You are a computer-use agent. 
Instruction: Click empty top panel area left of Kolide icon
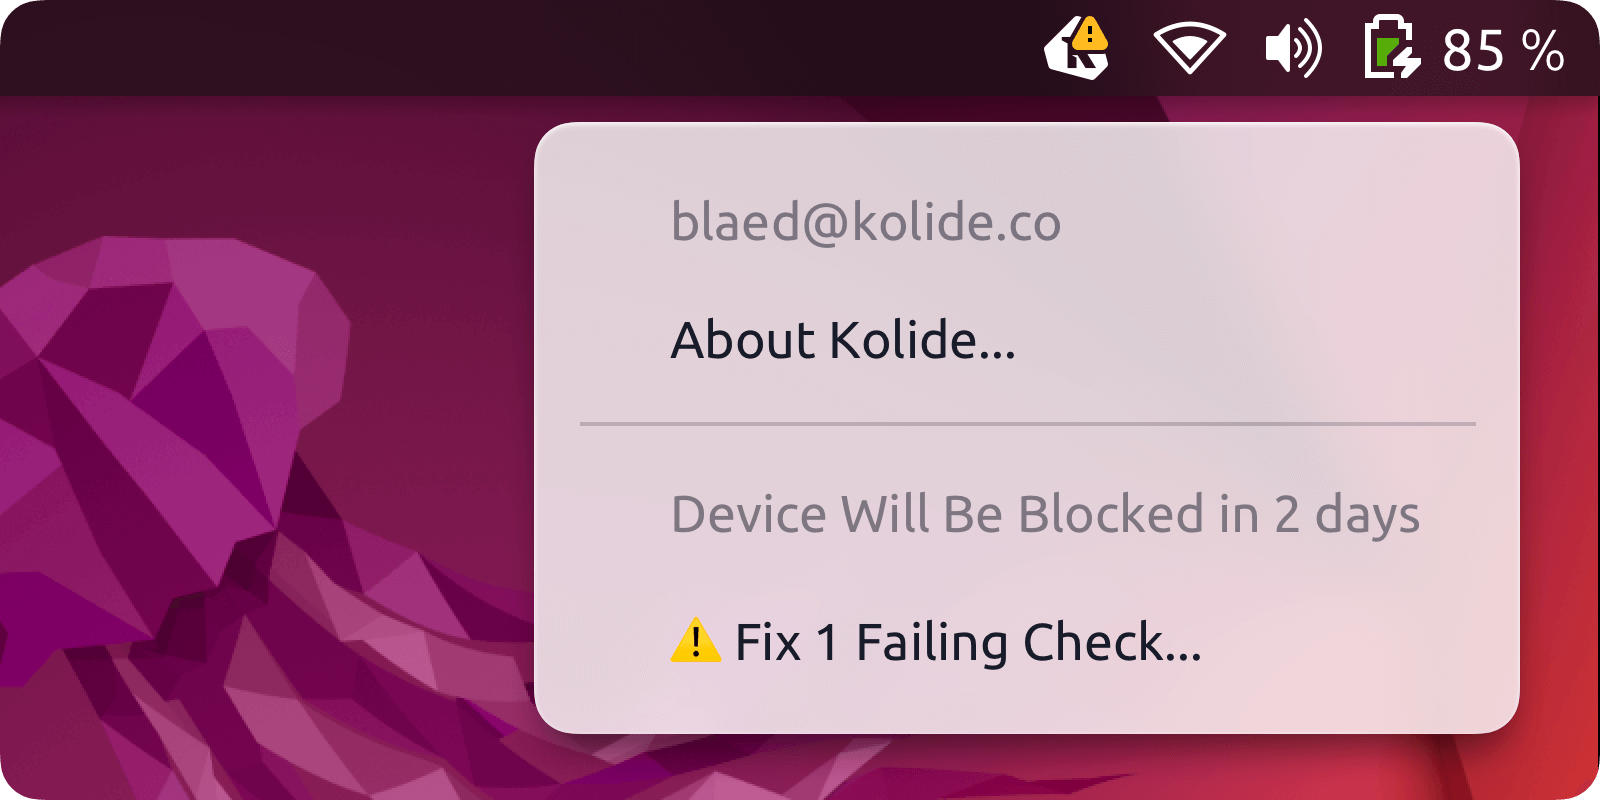[600, 48]
